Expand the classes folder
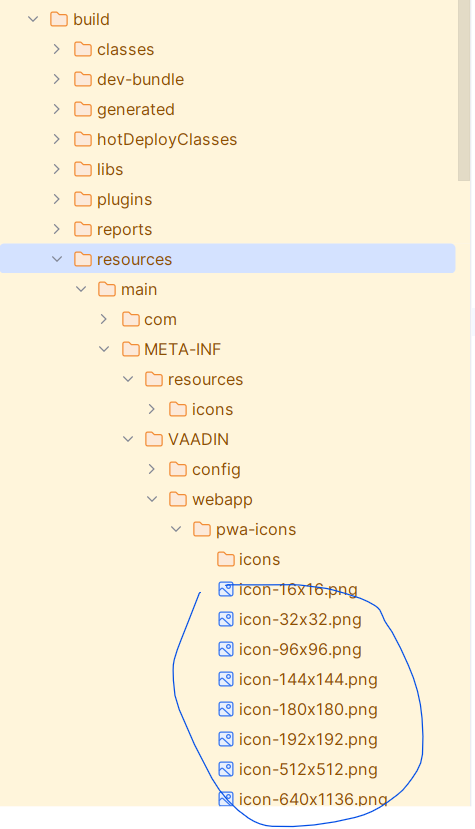The width and height of the screenshot is (475, 829). pos(57,49)
